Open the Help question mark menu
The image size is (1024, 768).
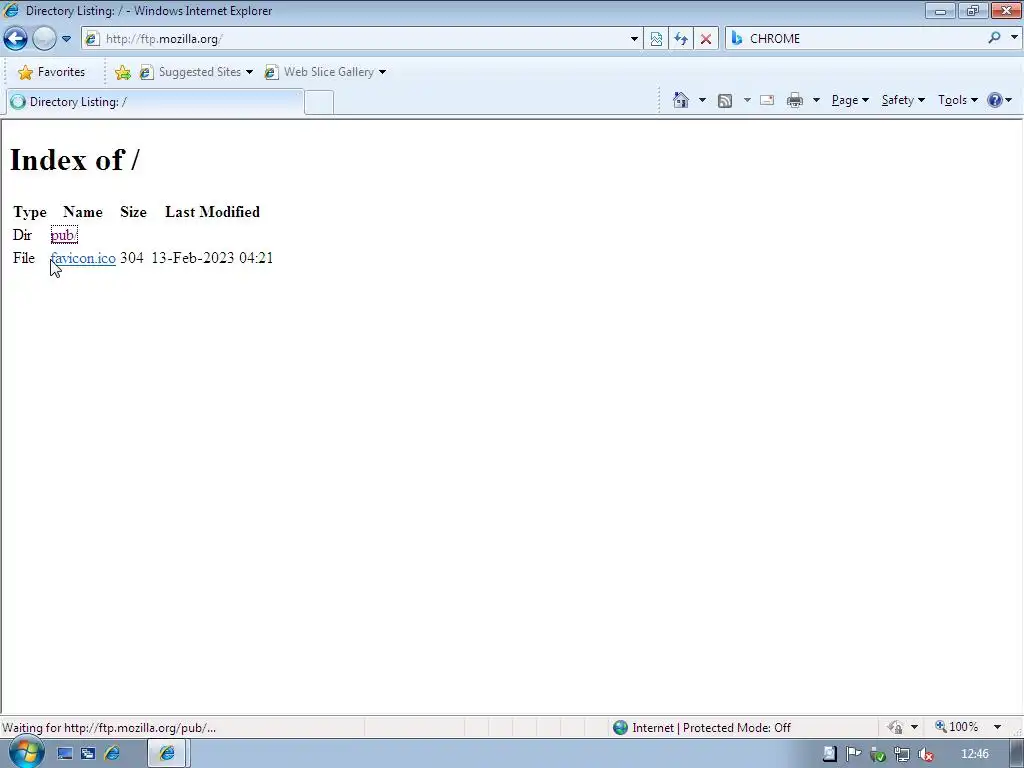pos(999,100)
